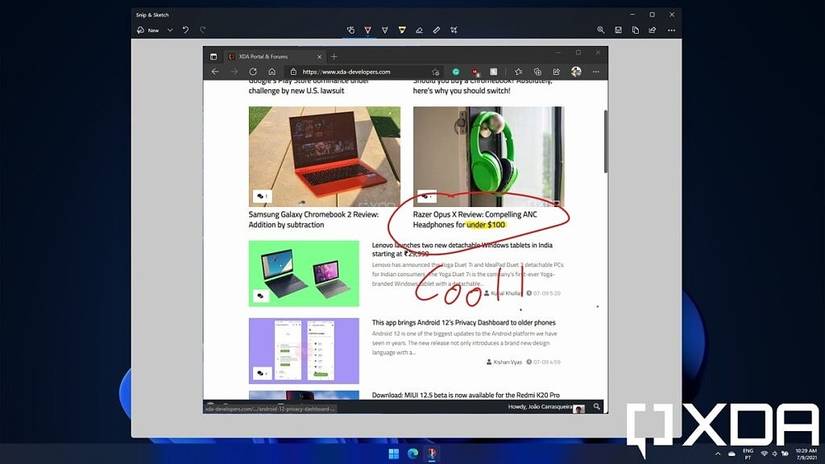Click the Android 12 Privacy Dashboard headline

(x=464, y=322)
